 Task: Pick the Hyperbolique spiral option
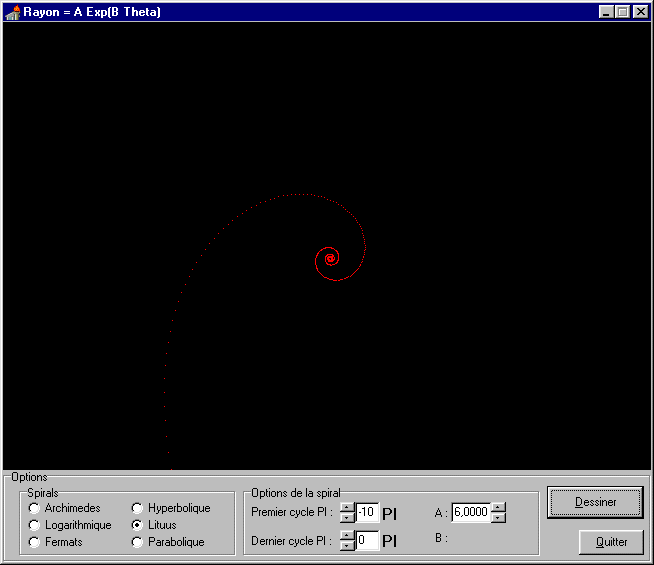point(138,508)
